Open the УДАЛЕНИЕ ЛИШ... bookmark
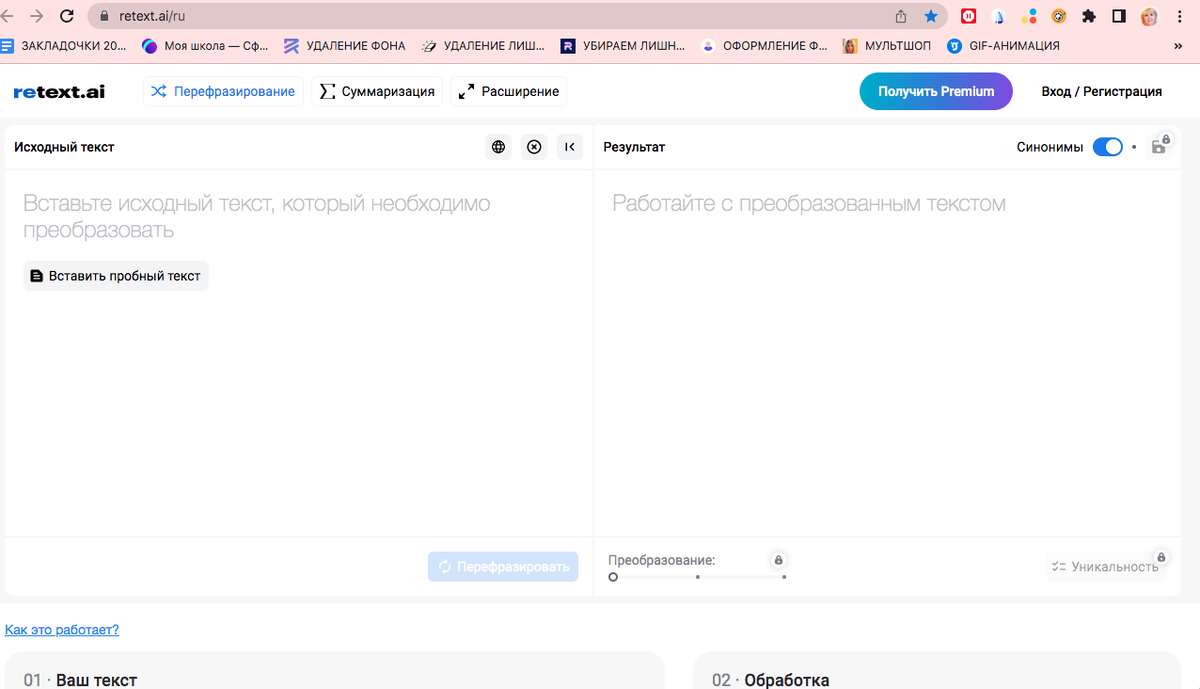This screenshot has height=689, width=1200. click(484, 46)
